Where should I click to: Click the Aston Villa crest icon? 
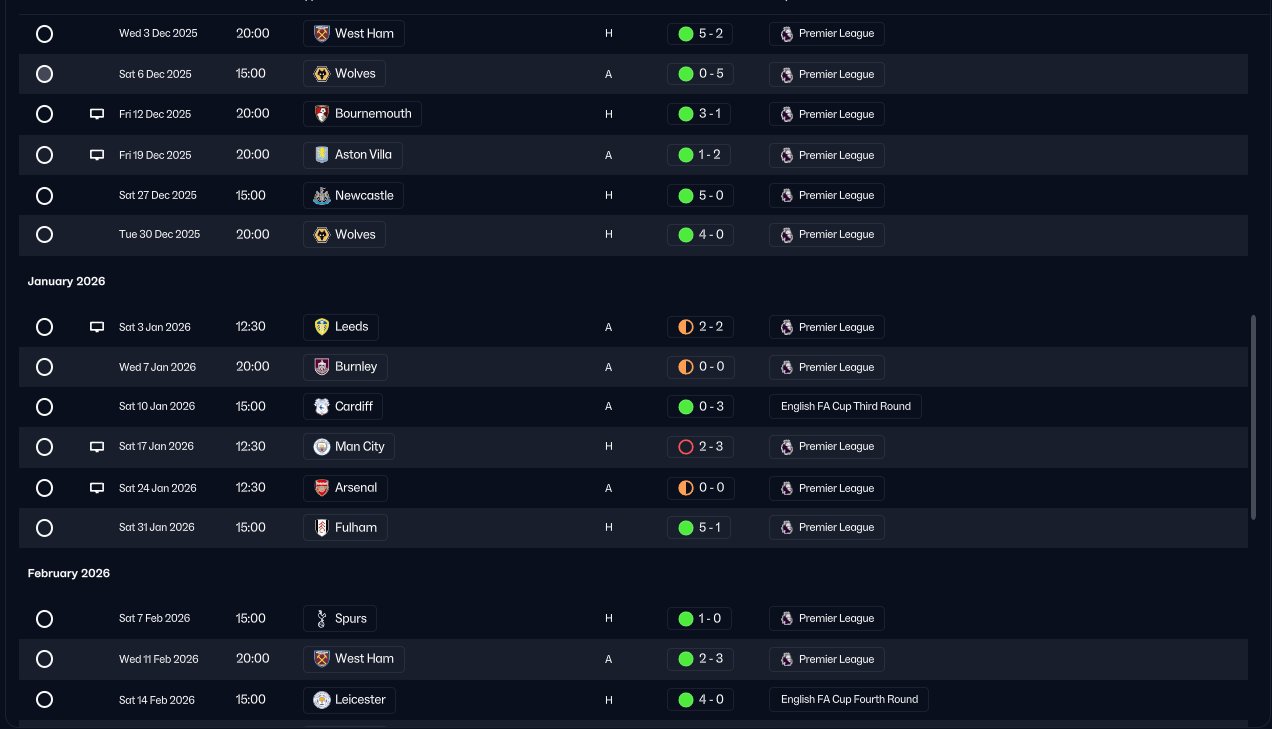[x=321, y=155]
